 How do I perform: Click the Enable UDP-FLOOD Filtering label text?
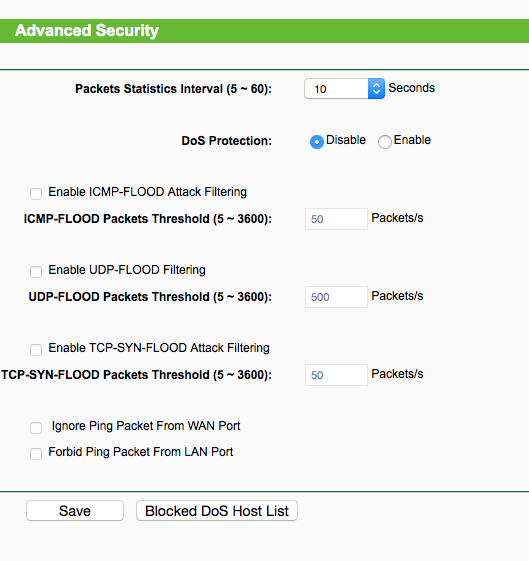point(127,270)
